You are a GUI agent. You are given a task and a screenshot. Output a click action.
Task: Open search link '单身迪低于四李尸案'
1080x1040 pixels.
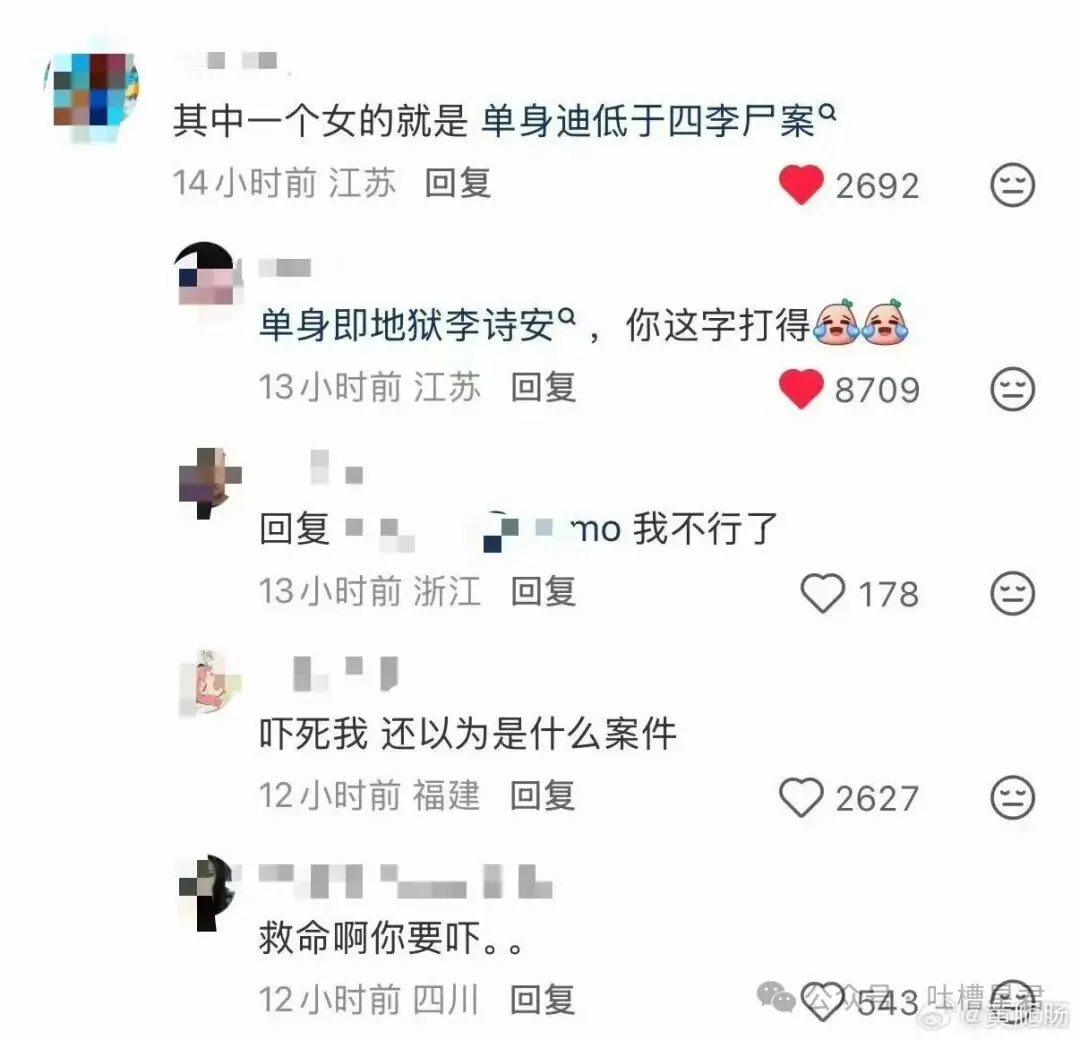(x=658, y=121)
